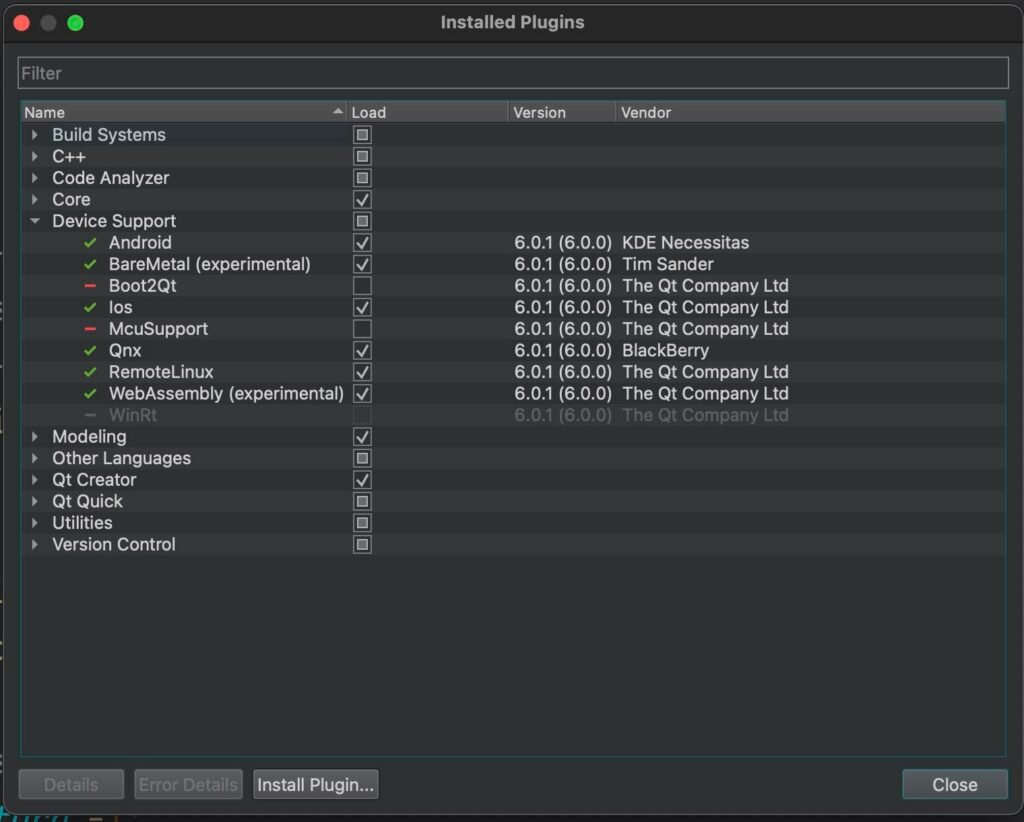Screen dimensions: 1024x822
Task: Uncheck the Qt Creator load checkbox
Action: pyautogui.click(x=362, y=480)
